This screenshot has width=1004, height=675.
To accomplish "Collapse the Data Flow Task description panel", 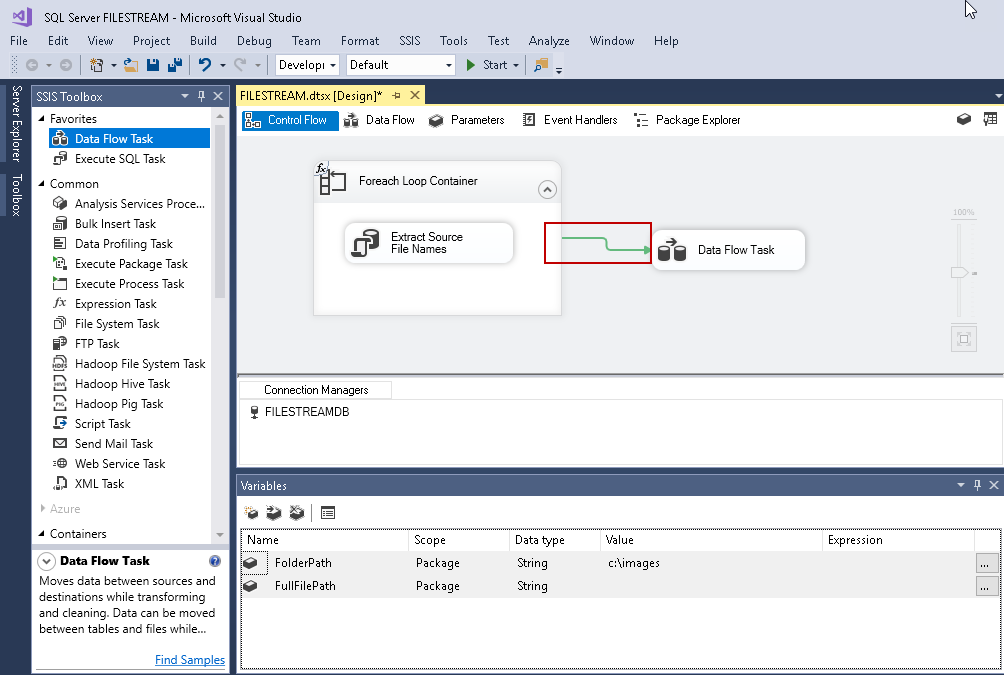I will click(46, 562).
